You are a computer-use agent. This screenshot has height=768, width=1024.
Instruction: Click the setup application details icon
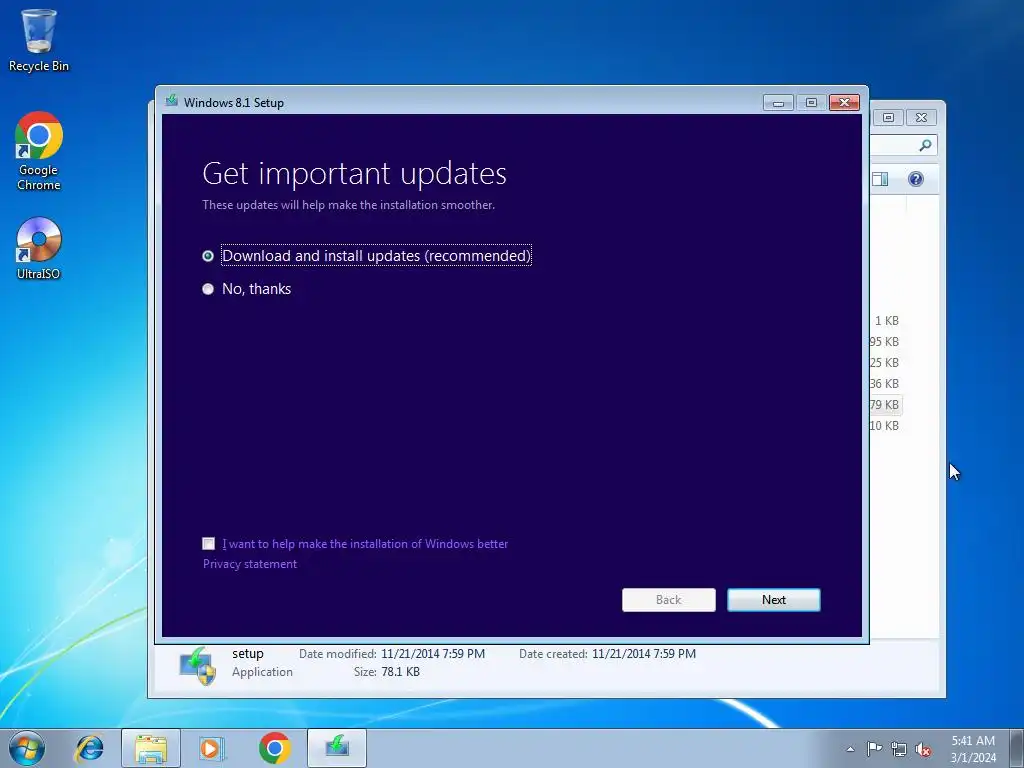[x=197, y=665]
